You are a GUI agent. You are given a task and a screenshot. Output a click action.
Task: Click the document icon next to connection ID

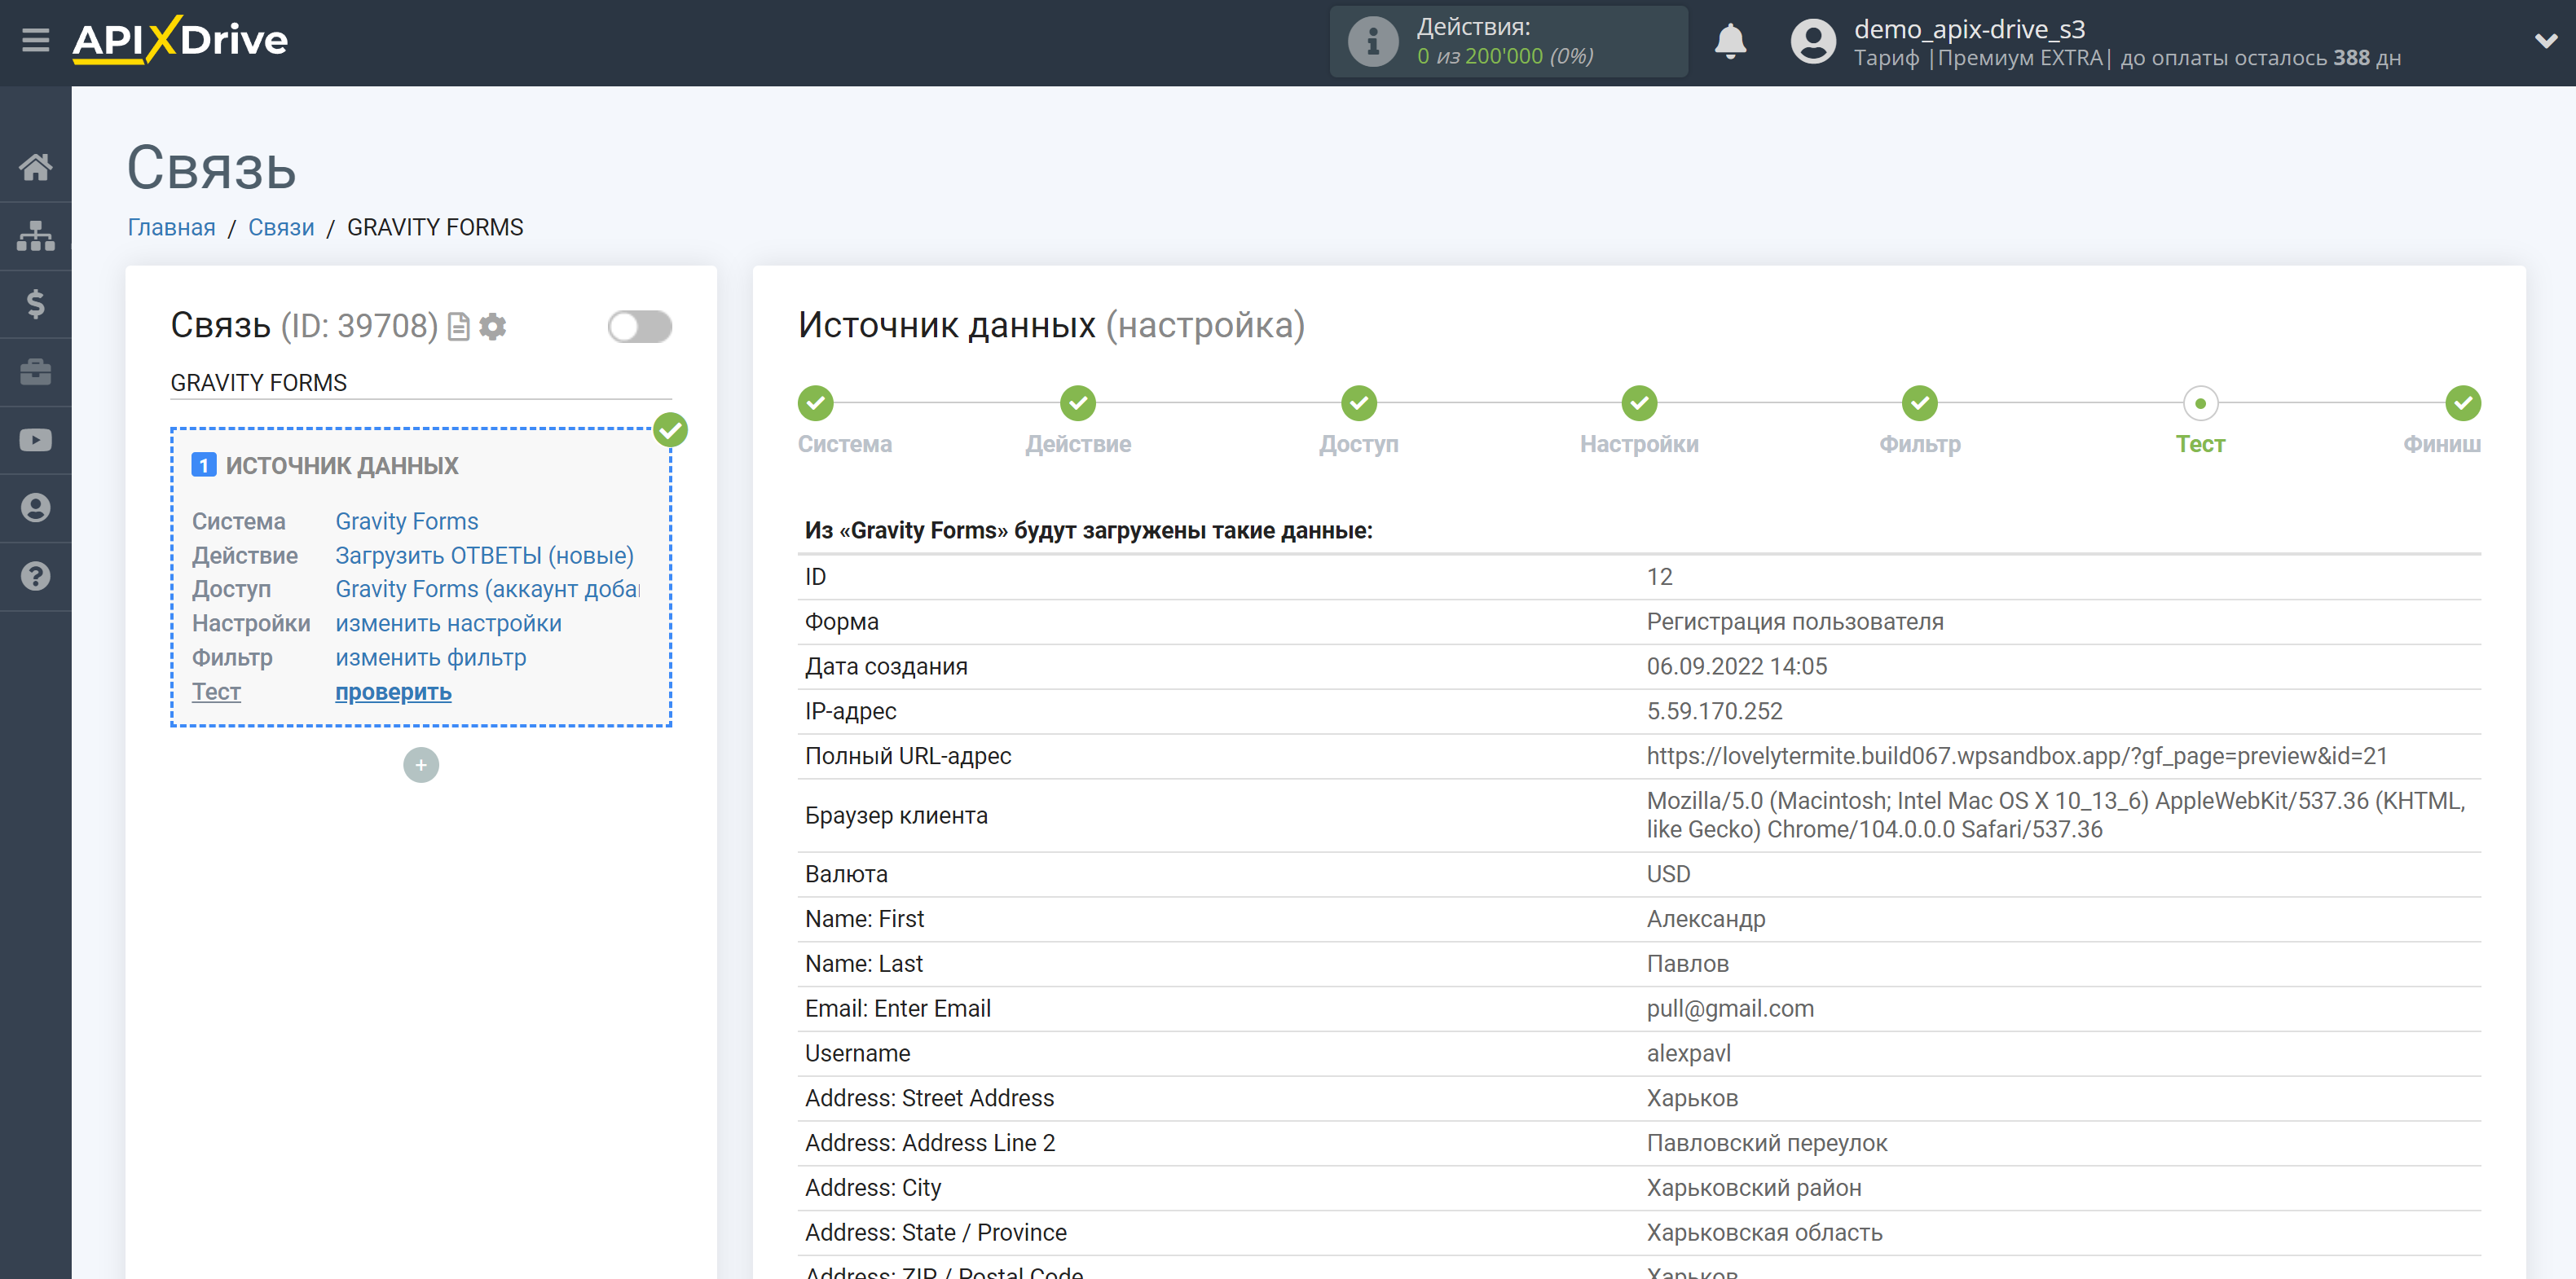tap(458, 327)
